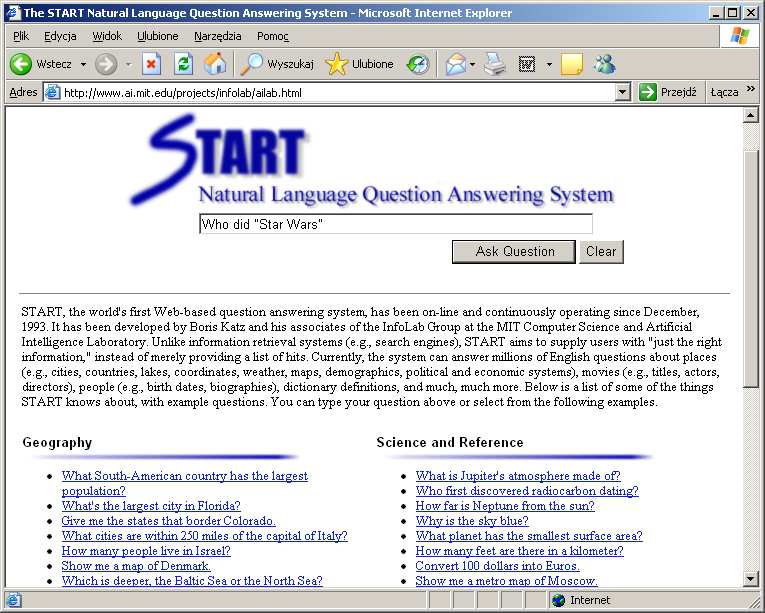Expand the Forward button history dropdown
765x613 pixels.
128,64
